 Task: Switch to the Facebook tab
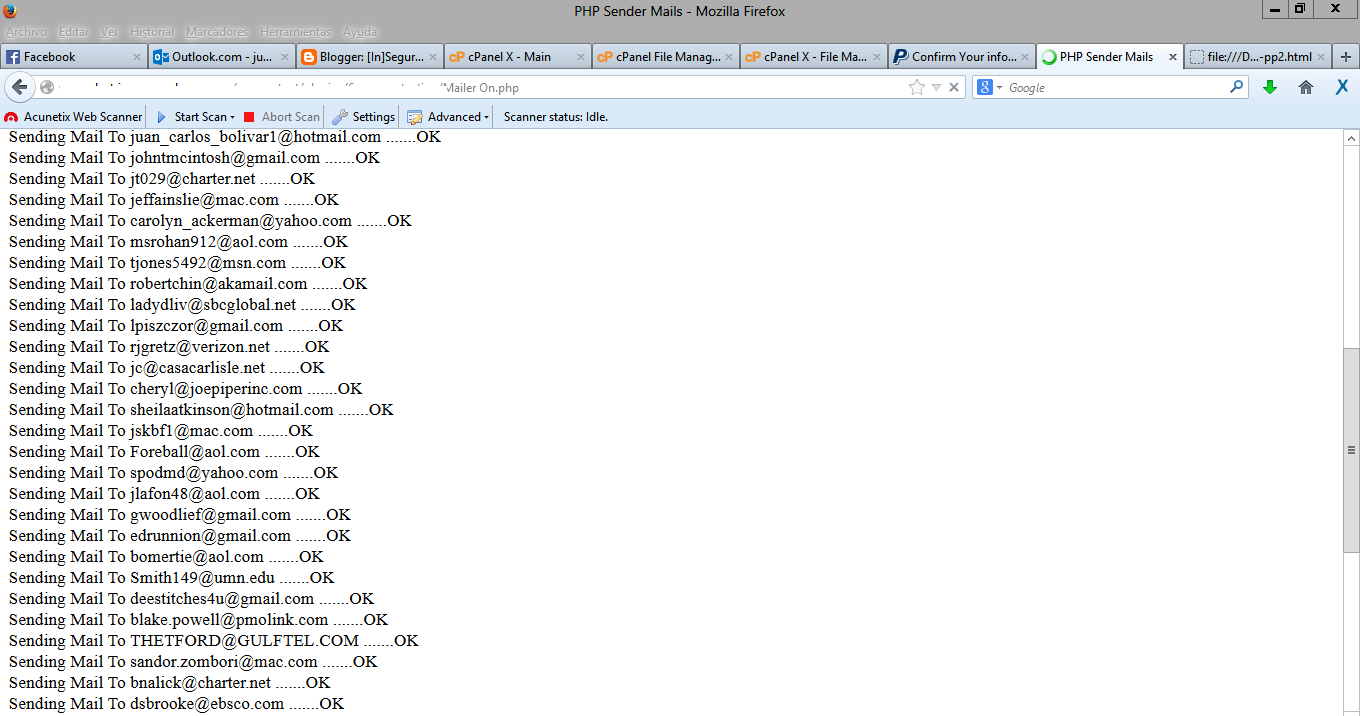tap(74, 57)
